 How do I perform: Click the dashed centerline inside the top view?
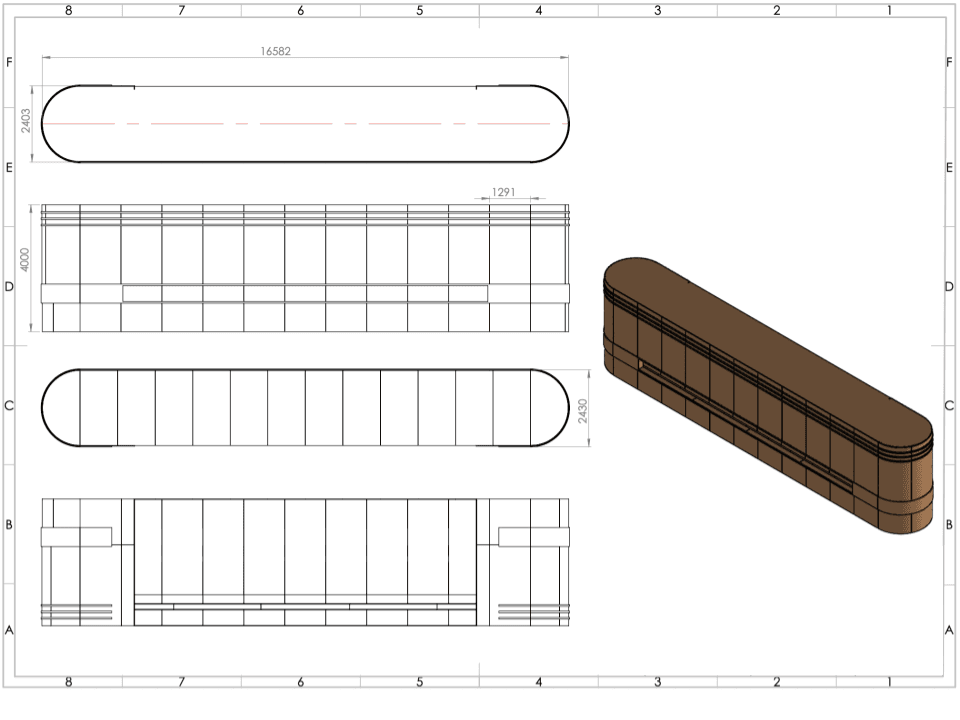coord(300,121)
